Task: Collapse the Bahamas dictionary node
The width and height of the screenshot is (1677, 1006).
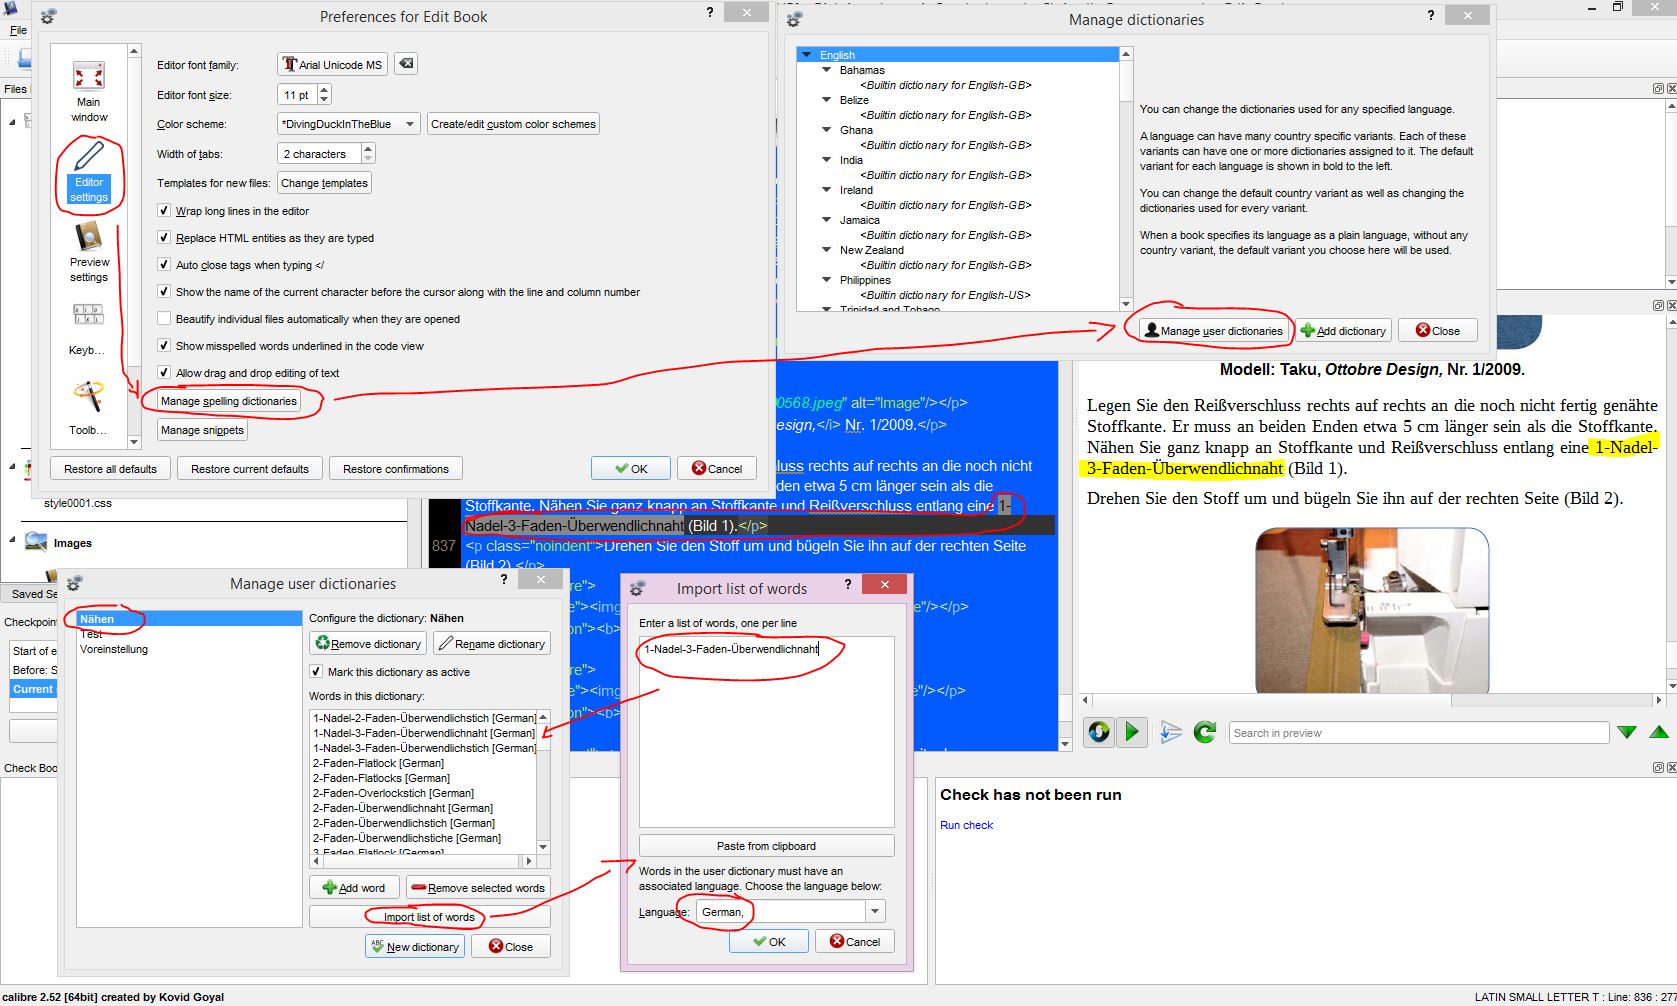Action: tap(826, 70)
